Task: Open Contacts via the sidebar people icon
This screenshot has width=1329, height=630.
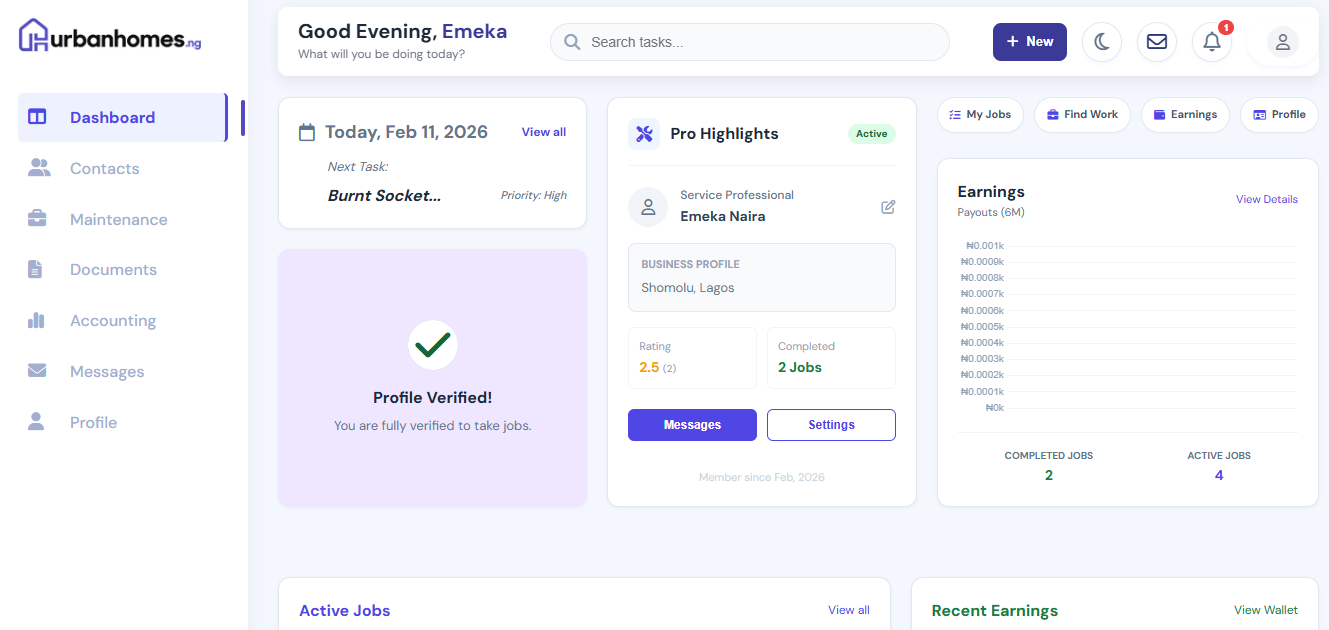Action: click(38, 167)
